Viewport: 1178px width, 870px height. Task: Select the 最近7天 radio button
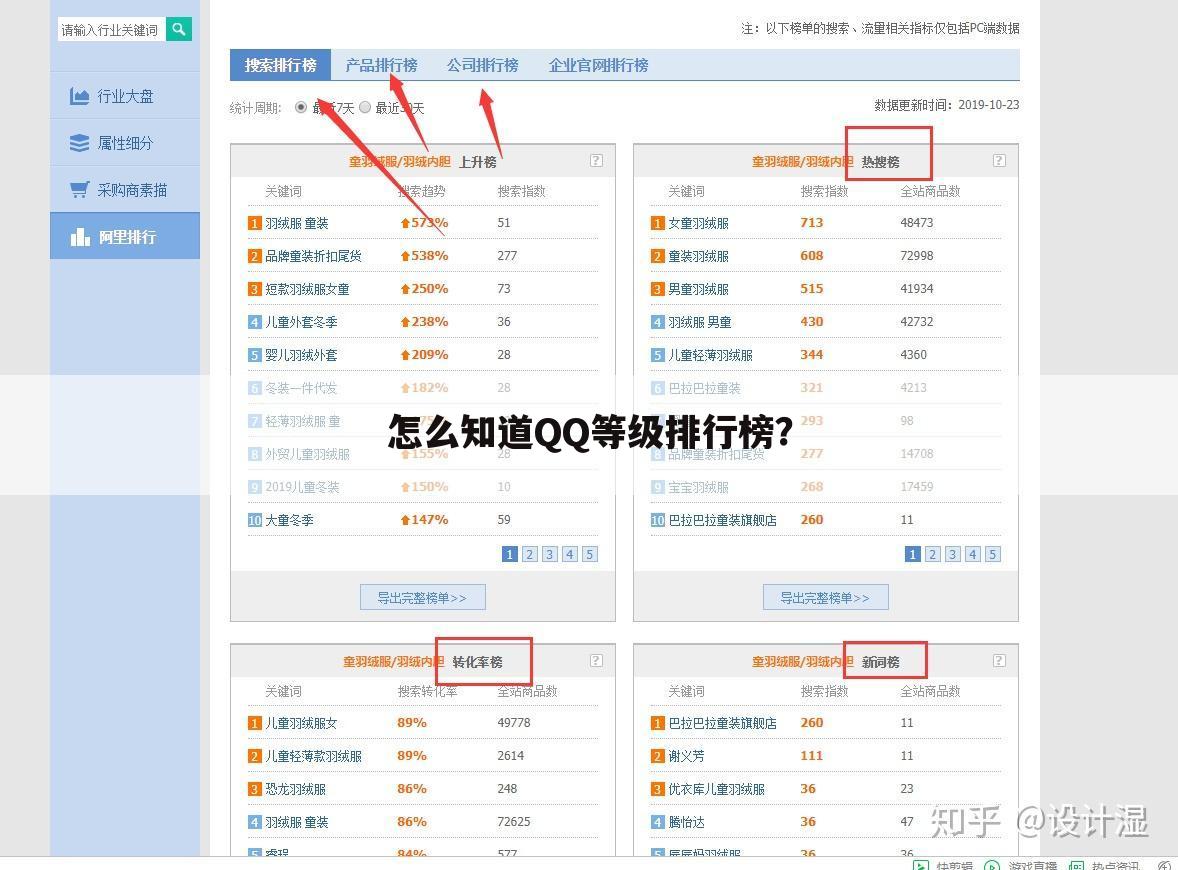(x=301, y=107)
